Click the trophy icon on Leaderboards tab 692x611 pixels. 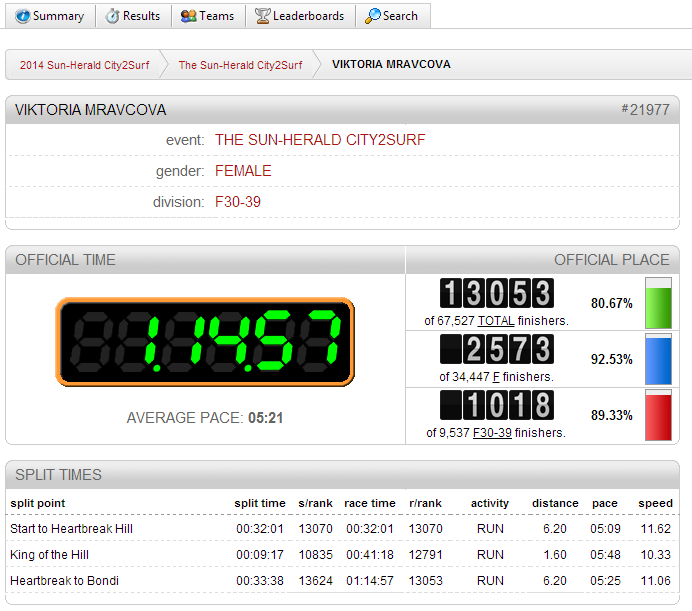tap(262, 16)
